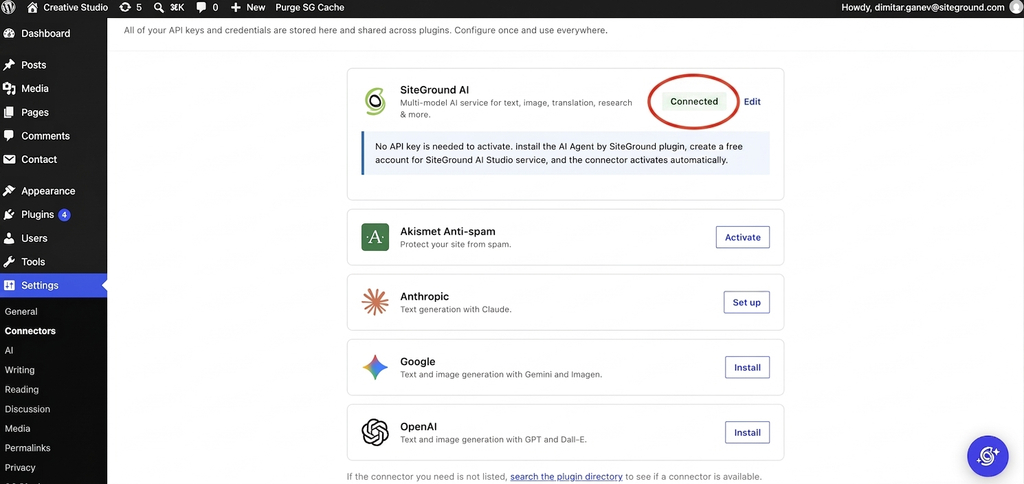Click the user avatar in top bar
The image size is (1024, 484).
[x=1015, y=8]
